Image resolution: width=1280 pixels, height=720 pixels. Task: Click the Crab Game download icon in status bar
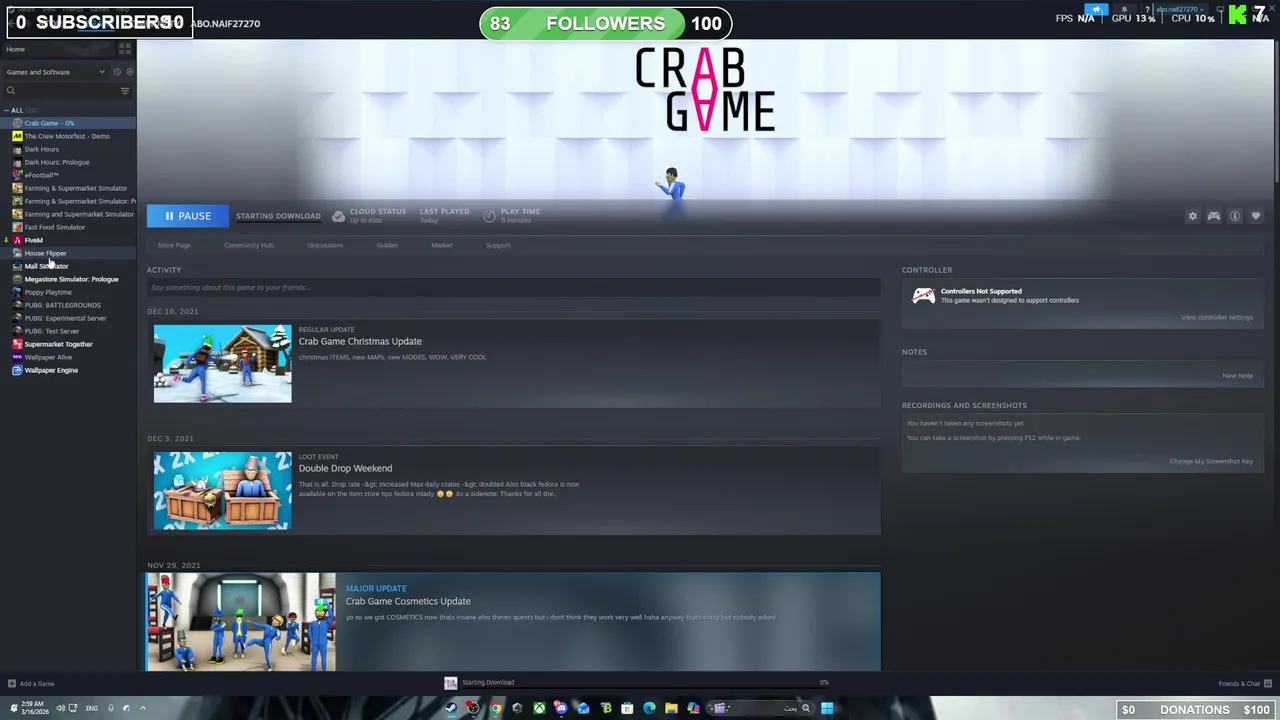pos(450,683)
